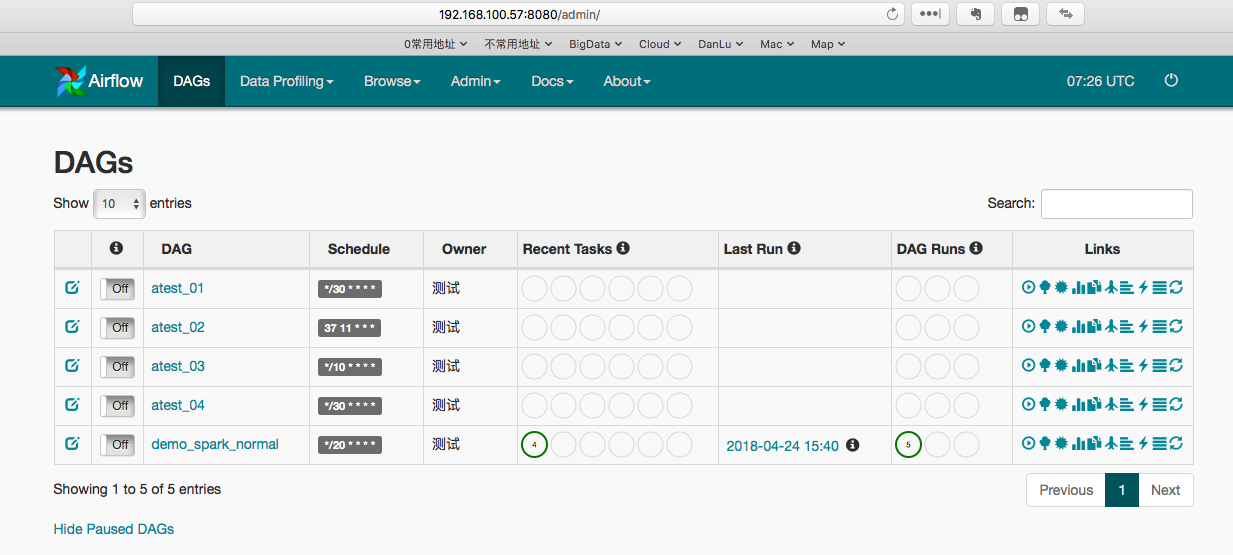Expand the Admin menu
Viewport: 1233px width, 555px height.
(475, 81)
